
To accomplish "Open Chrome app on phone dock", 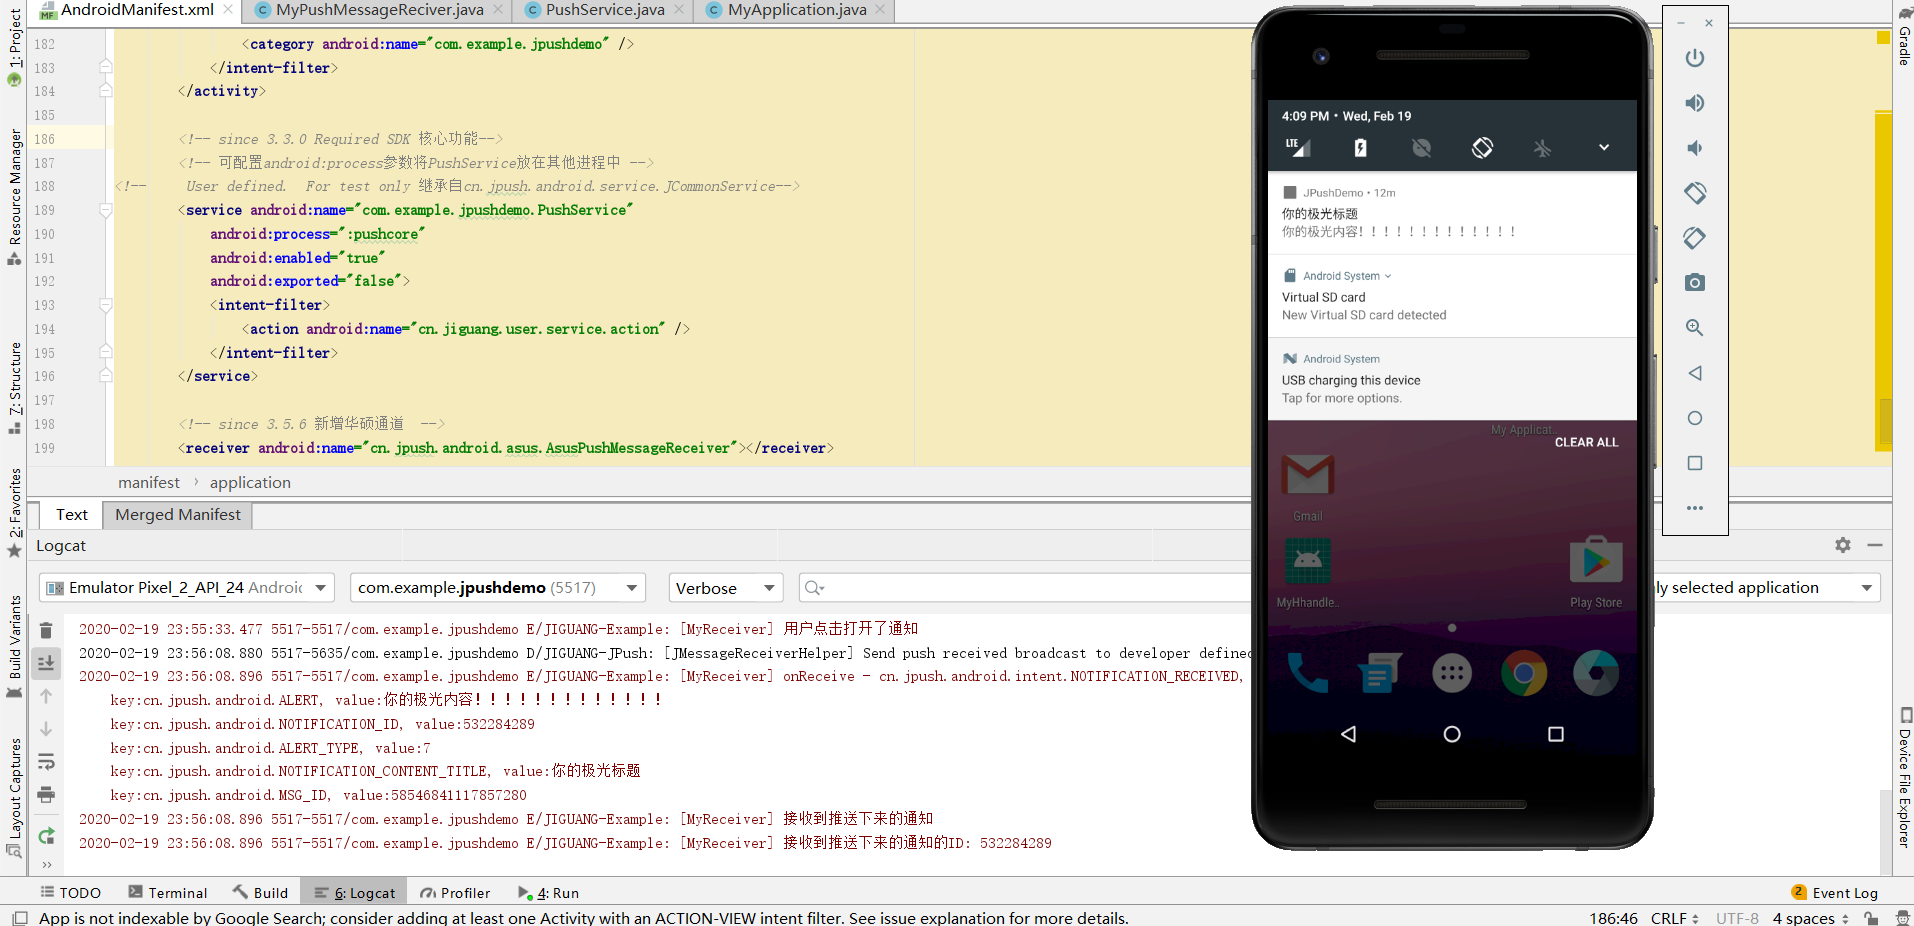I will pyautogui.click(x=1524, y=673).
